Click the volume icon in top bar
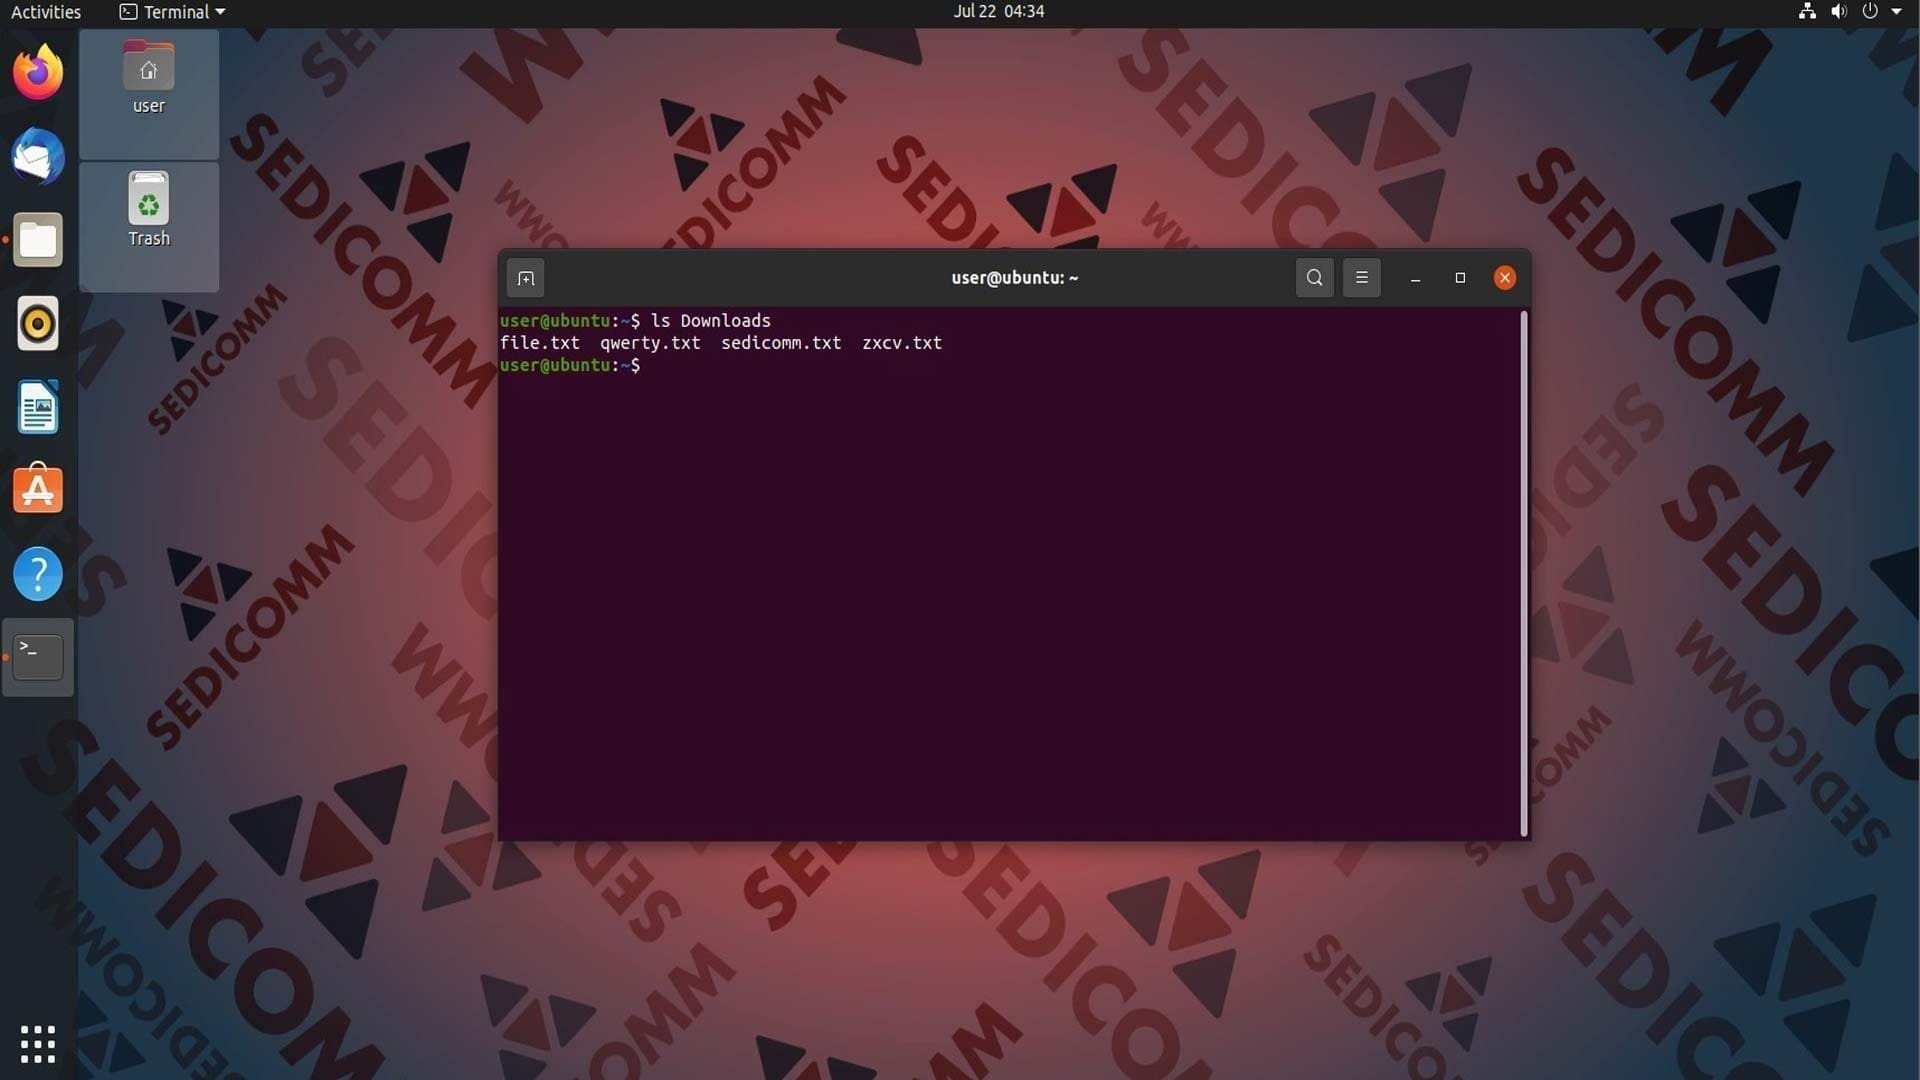 click(x=1838, y=12)
